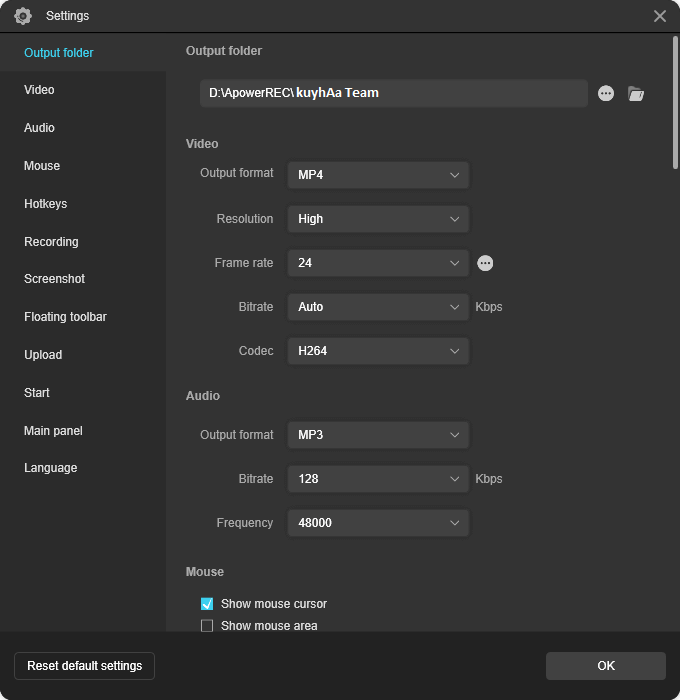Open the Resolution dropdown set to High
680x700 pixels.
point(378,219)
